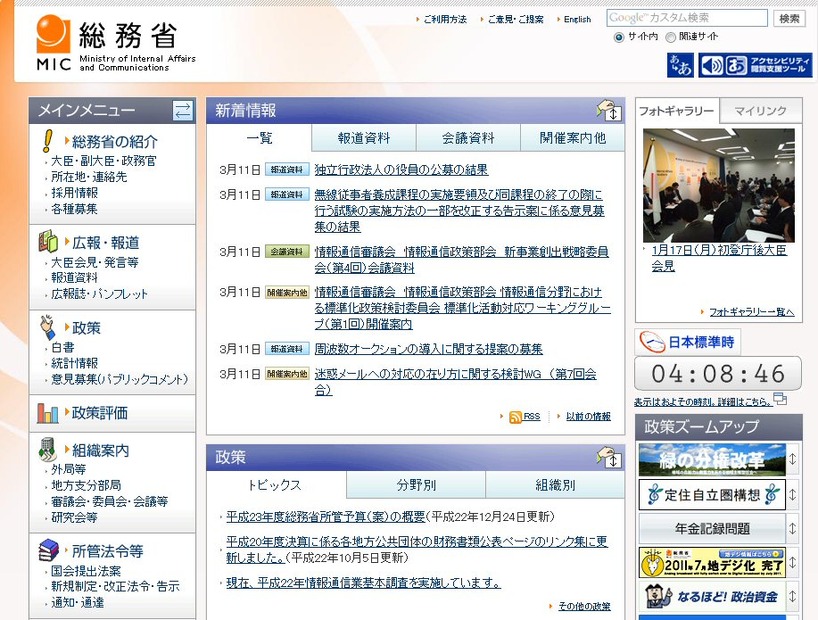Open the ご意見・ご提案 link

(515, 19)
